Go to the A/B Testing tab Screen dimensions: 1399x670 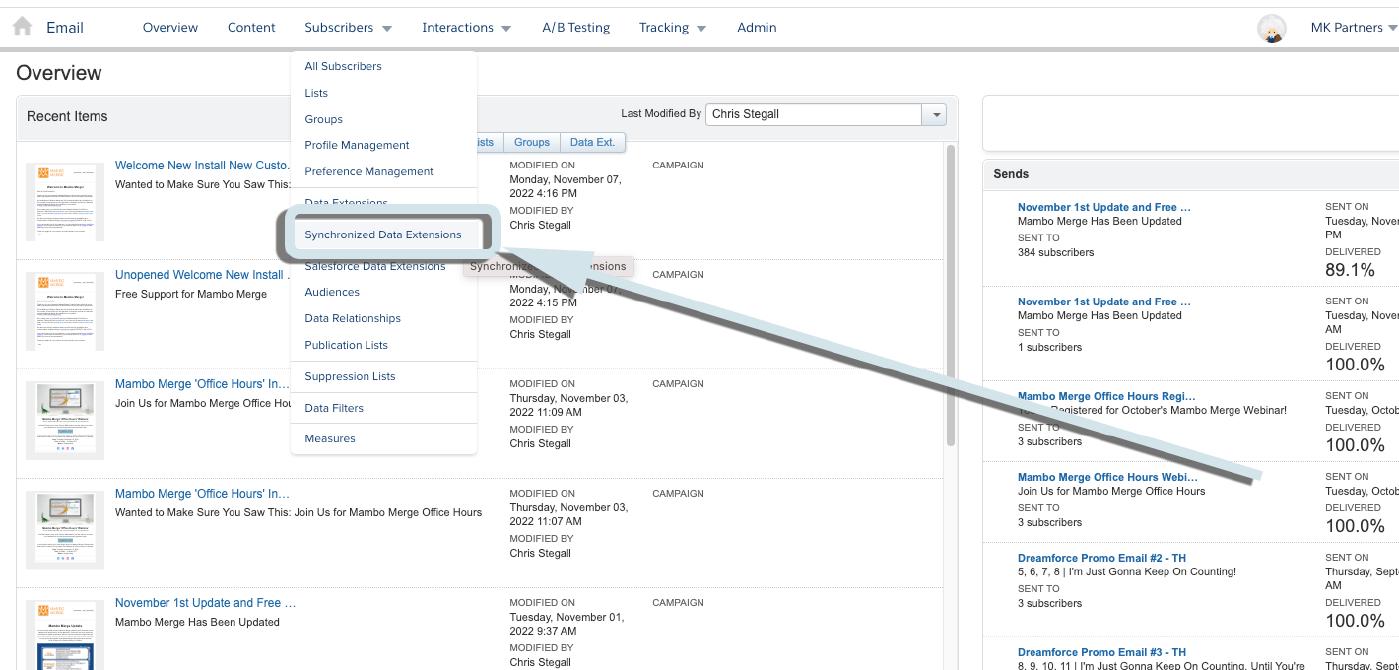coord(576,28)
